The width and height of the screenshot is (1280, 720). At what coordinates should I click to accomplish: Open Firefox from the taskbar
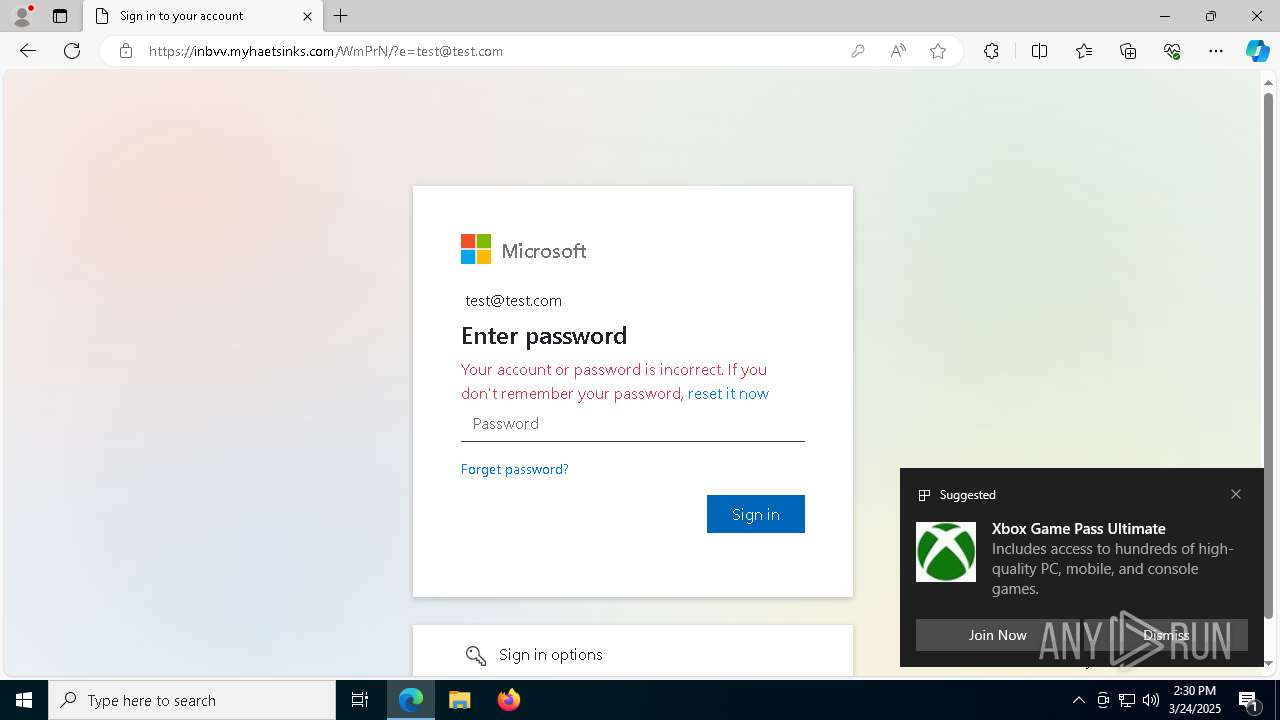click(x=509, y=700)
